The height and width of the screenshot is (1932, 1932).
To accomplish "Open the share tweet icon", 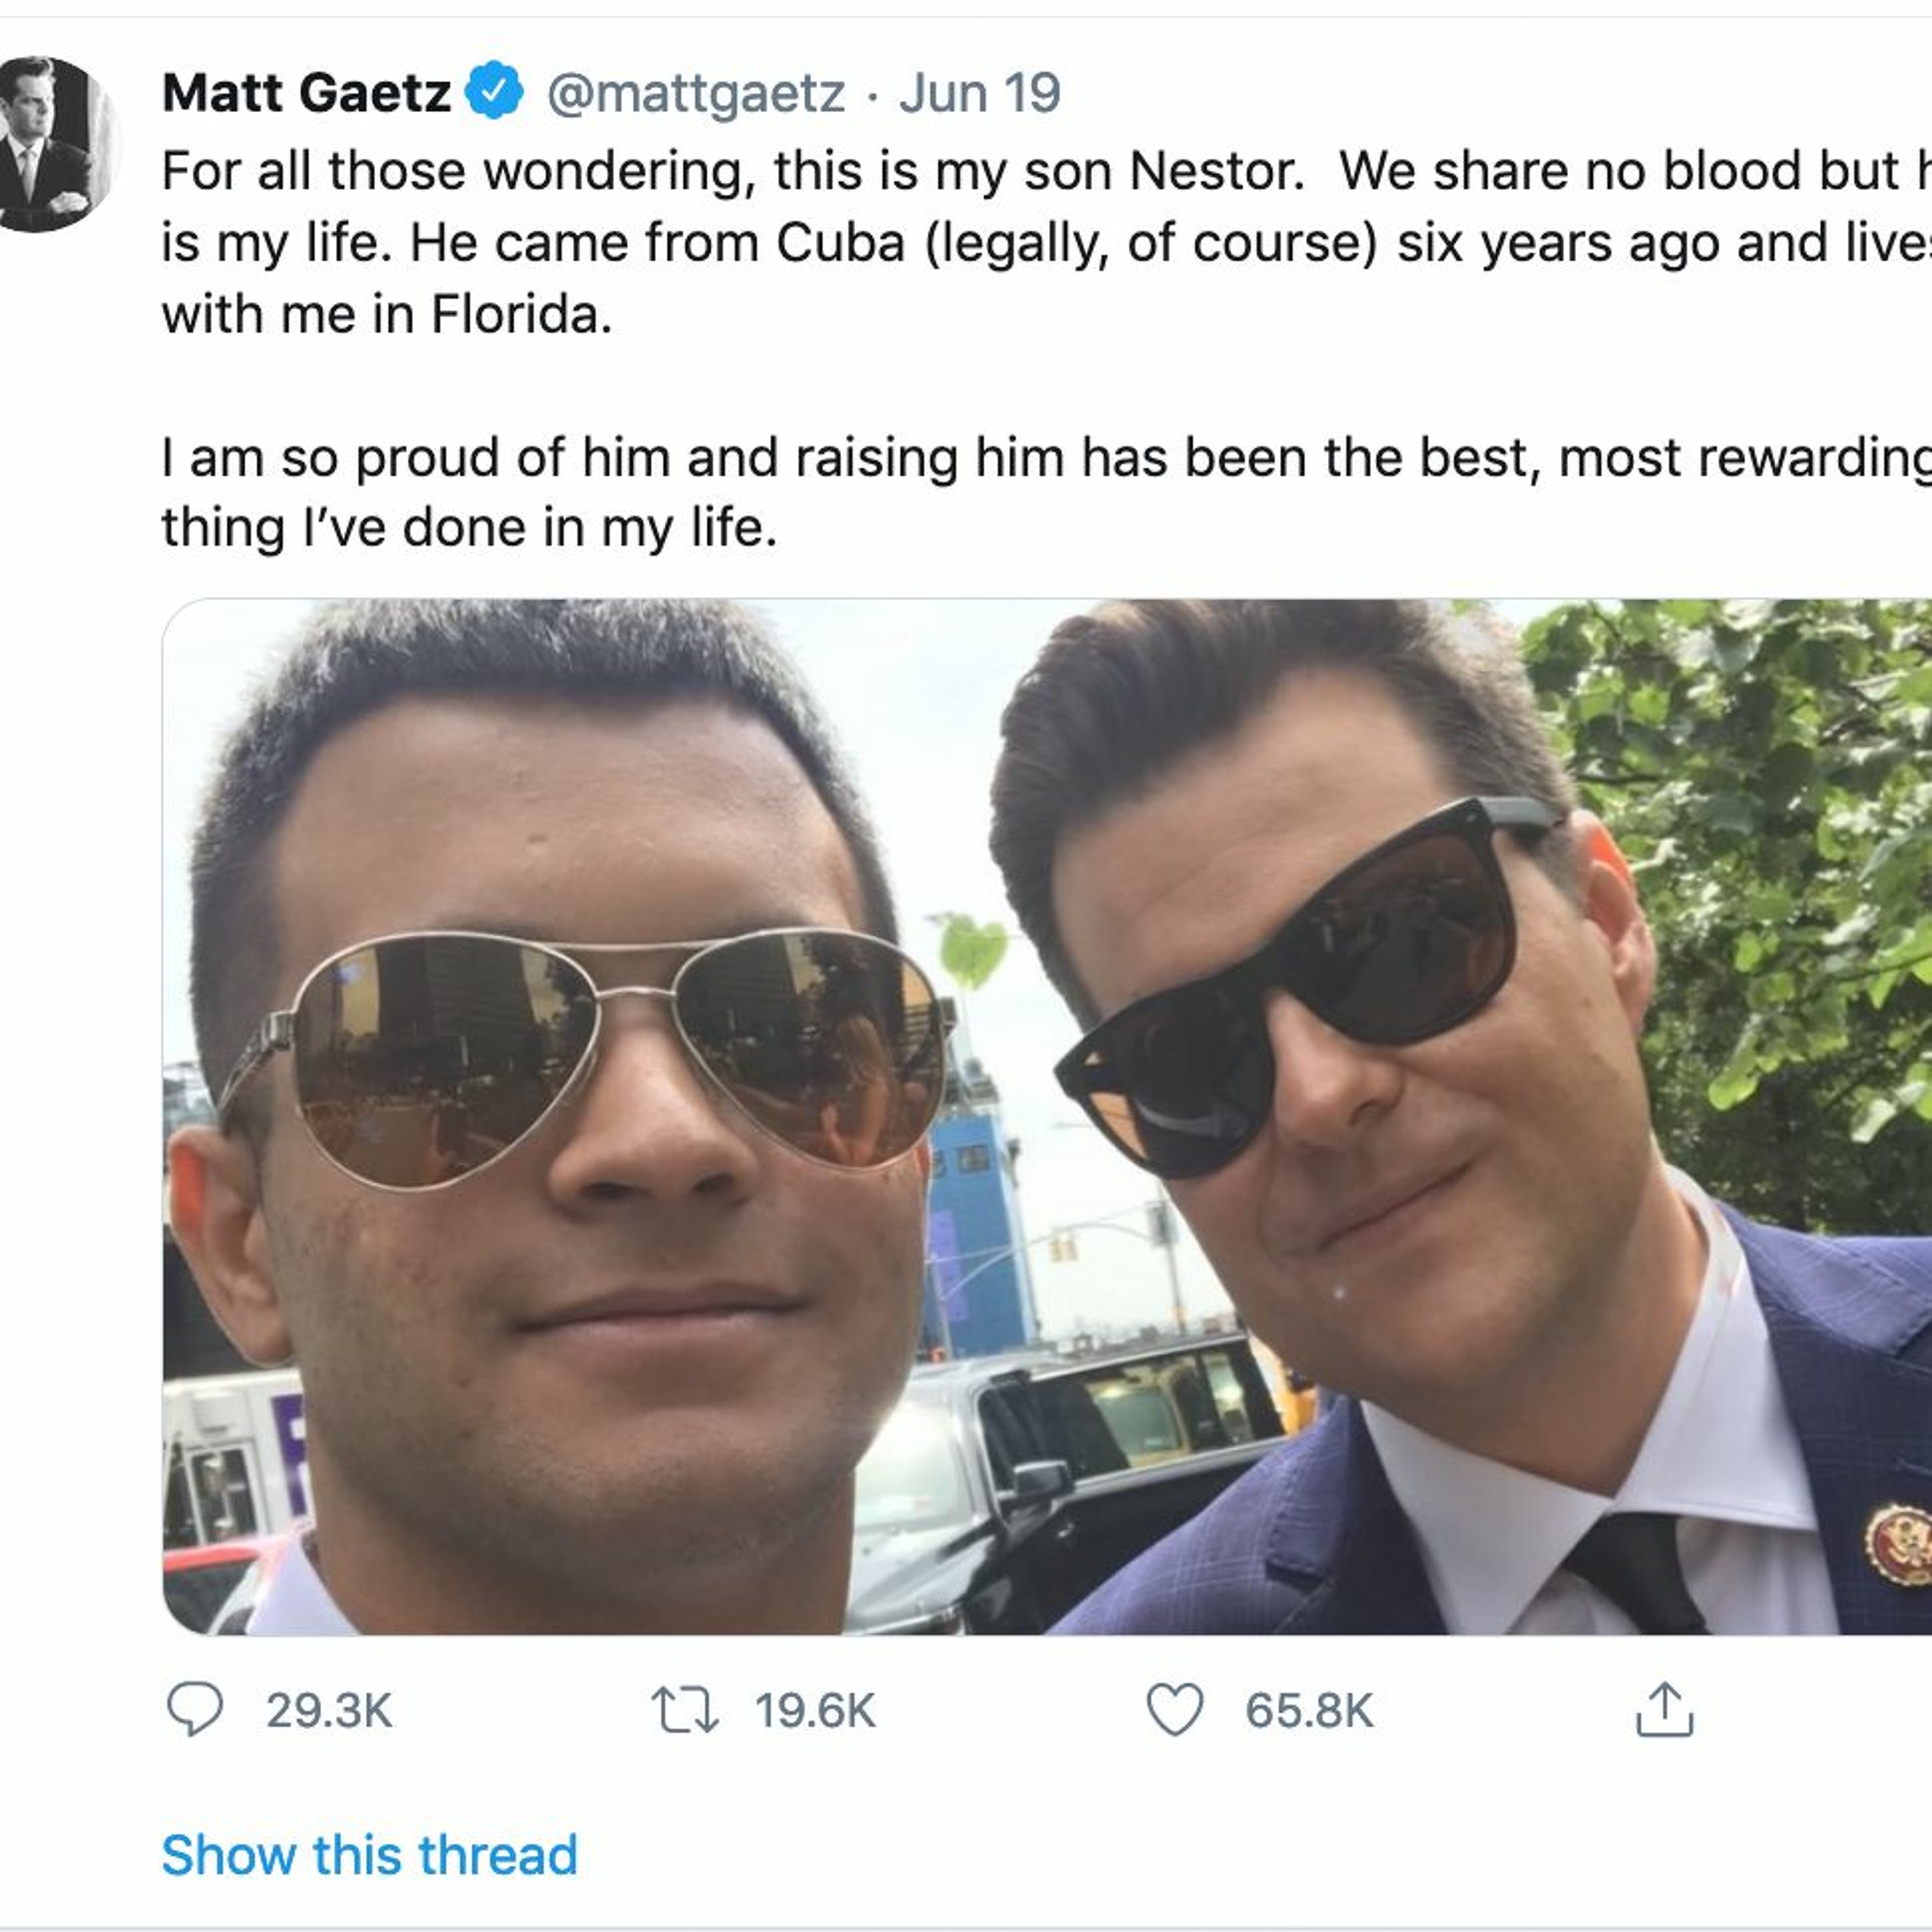I will (x=1664, y=1709).
